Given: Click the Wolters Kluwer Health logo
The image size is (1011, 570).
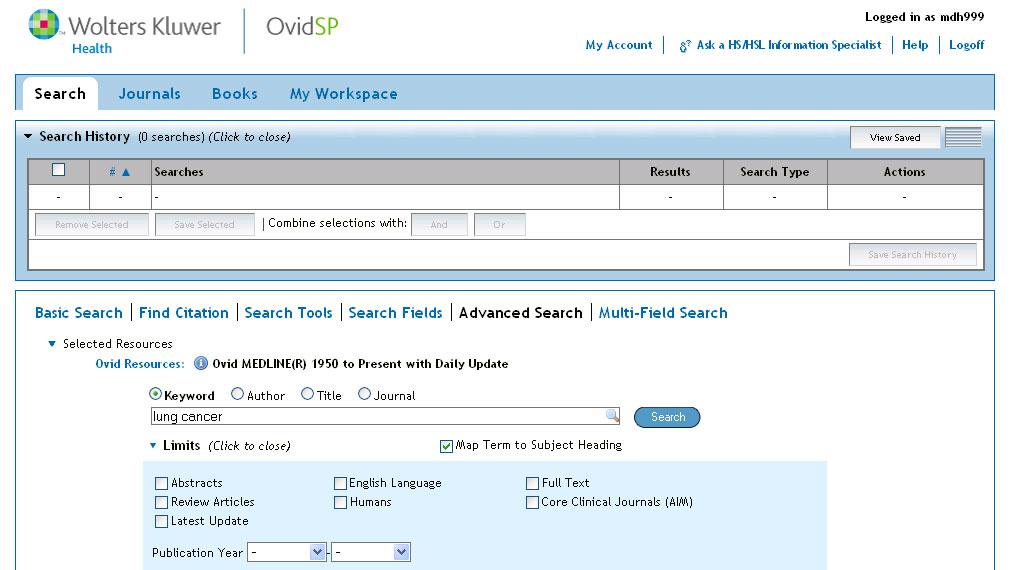Looking at the screenshot, I should 125,31.
